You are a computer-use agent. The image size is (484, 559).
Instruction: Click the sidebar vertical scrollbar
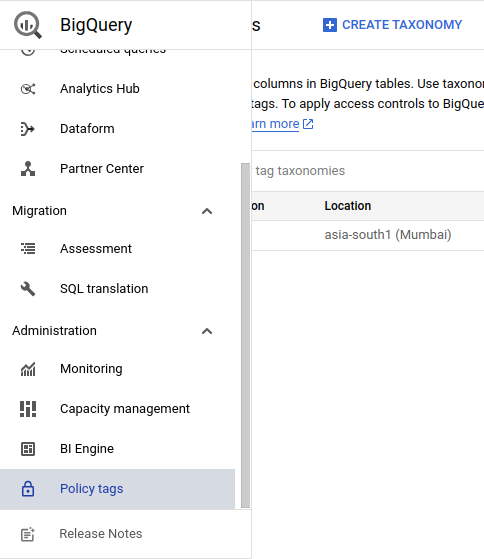245,335
